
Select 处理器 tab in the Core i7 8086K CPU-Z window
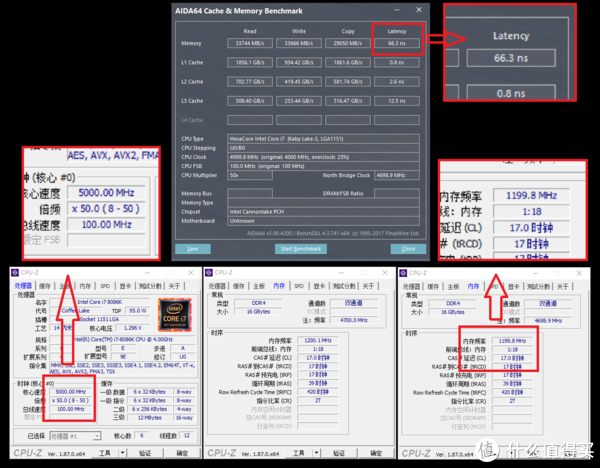pos(23,286)
